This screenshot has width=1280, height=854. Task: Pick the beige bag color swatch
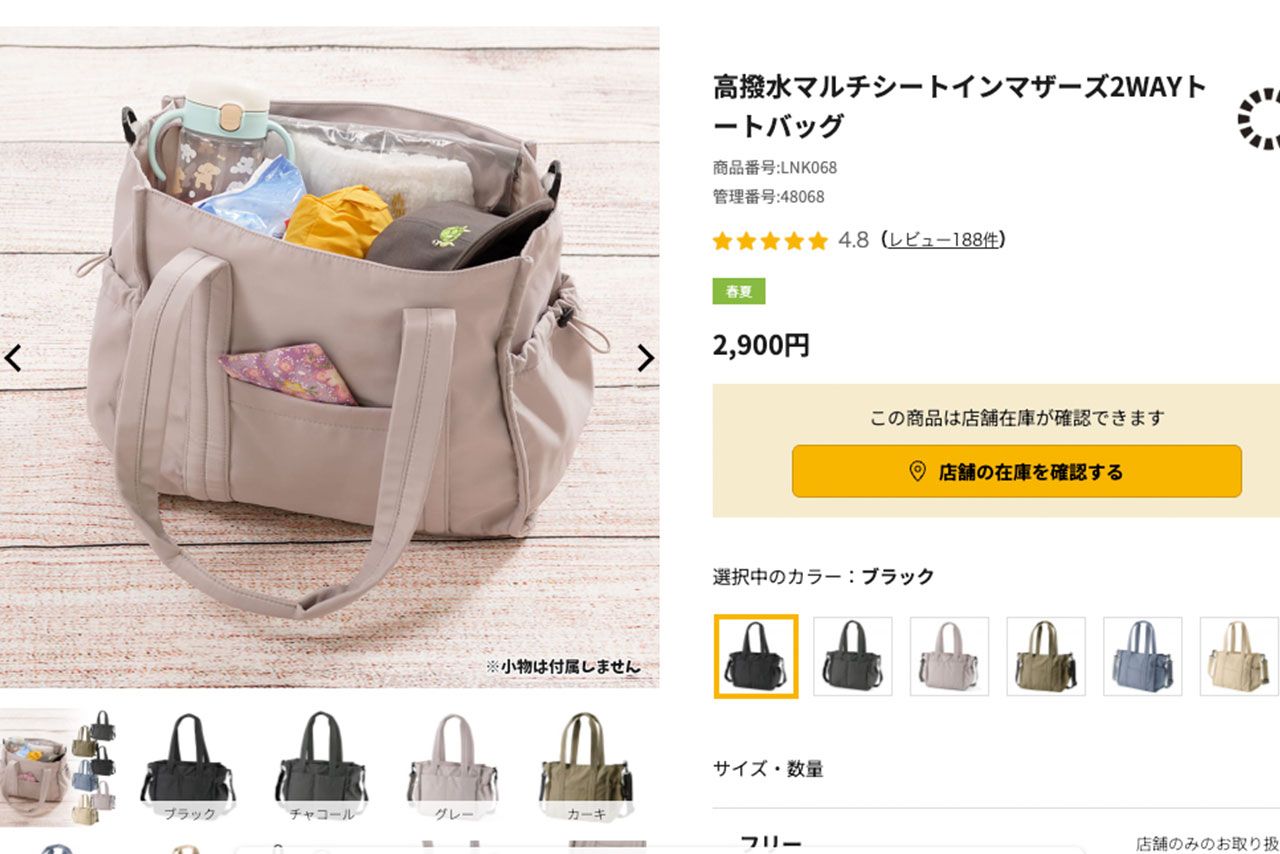click(1239, 656)
